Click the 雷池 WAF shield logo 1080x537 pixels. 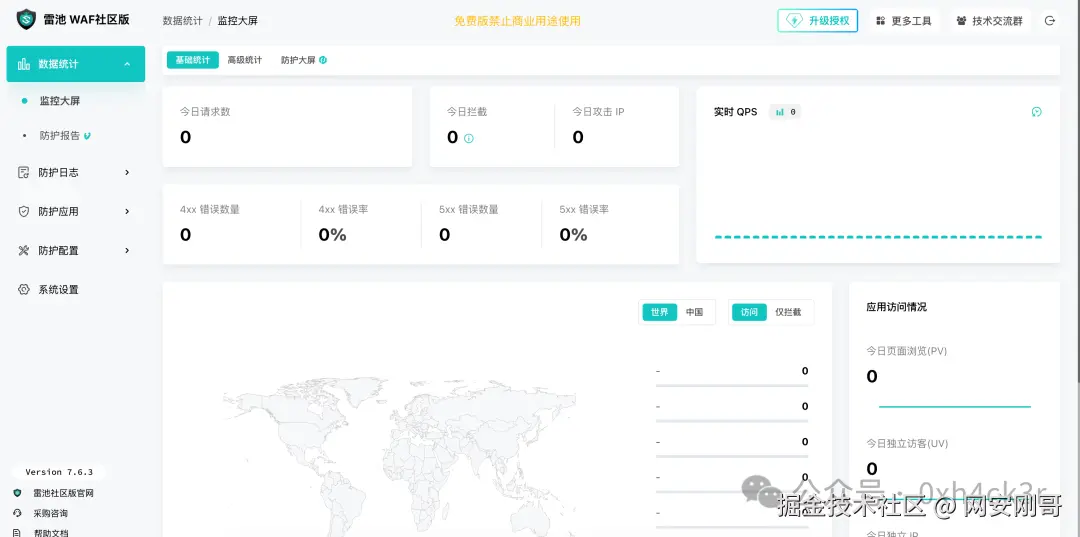26,19
